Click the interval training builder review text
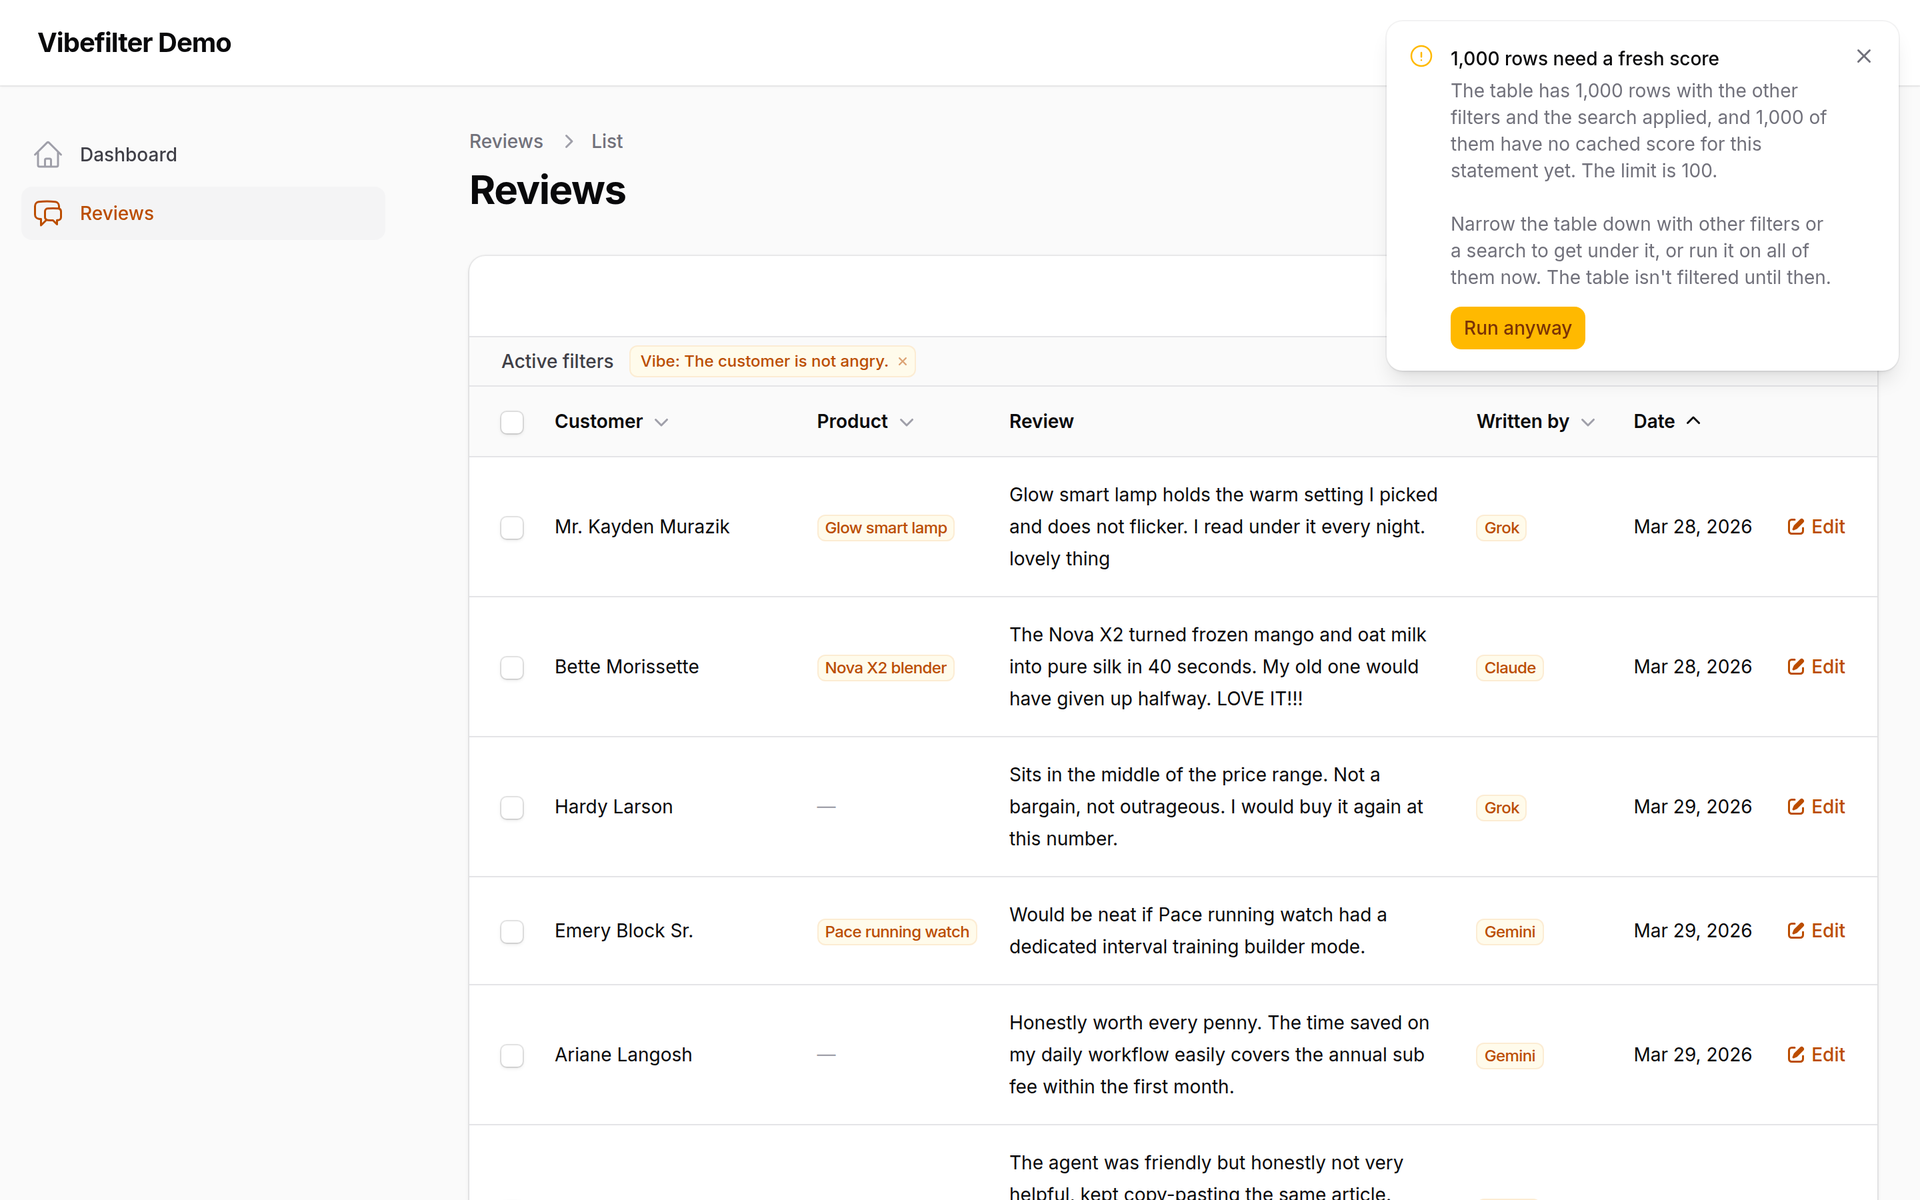This screenshot has width=1920, height=1200. point(1198,931)
